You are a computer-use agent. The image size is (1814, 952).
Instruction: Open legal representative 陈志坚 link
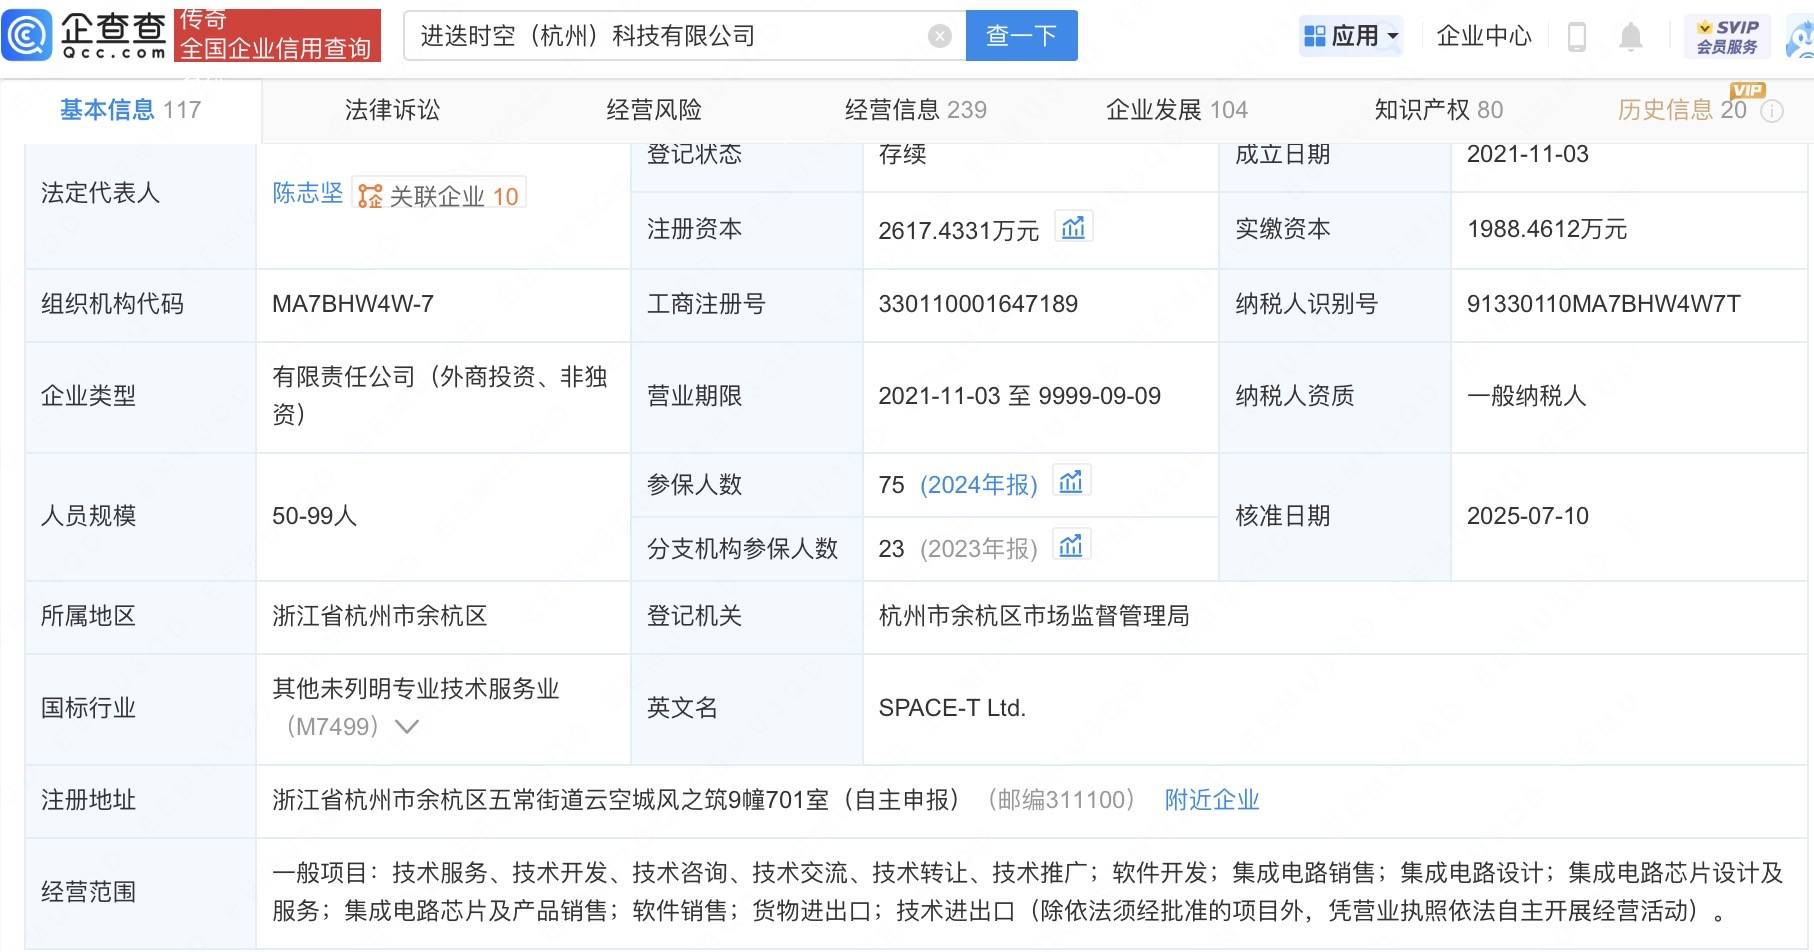point(308,193)
